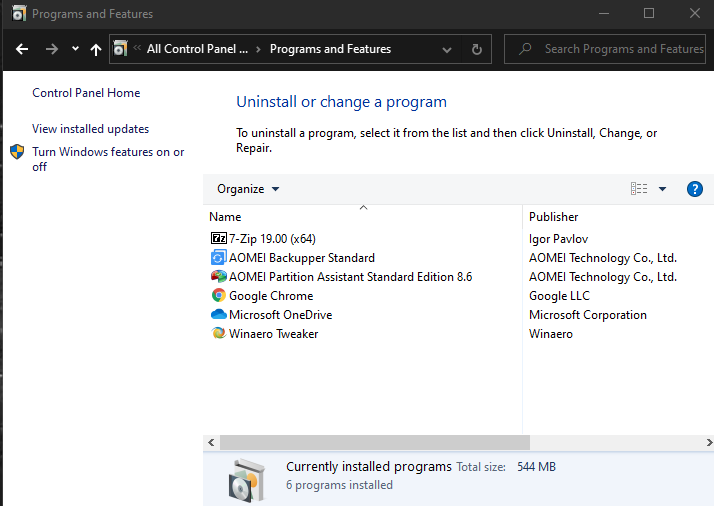Select Winaero Tweaker entry
The image size is (714, 506).
(273, 334)
